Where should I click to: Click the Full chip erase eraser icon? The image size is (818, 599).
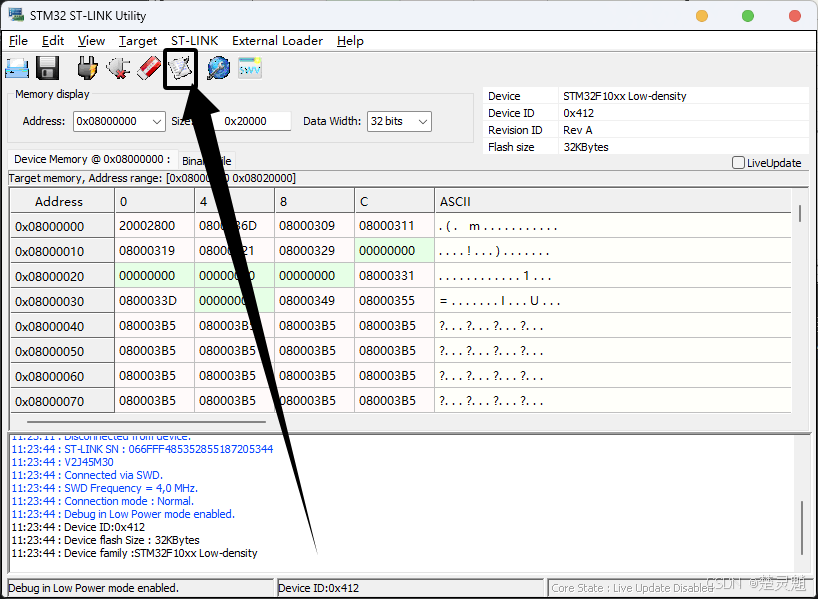(149, 68)
